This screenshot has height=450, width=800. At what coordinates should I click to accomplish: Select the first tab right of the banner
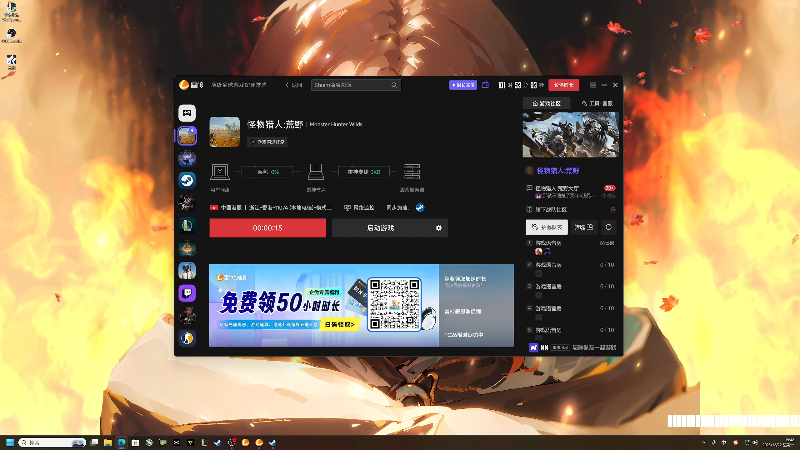(x=476, y=282)
